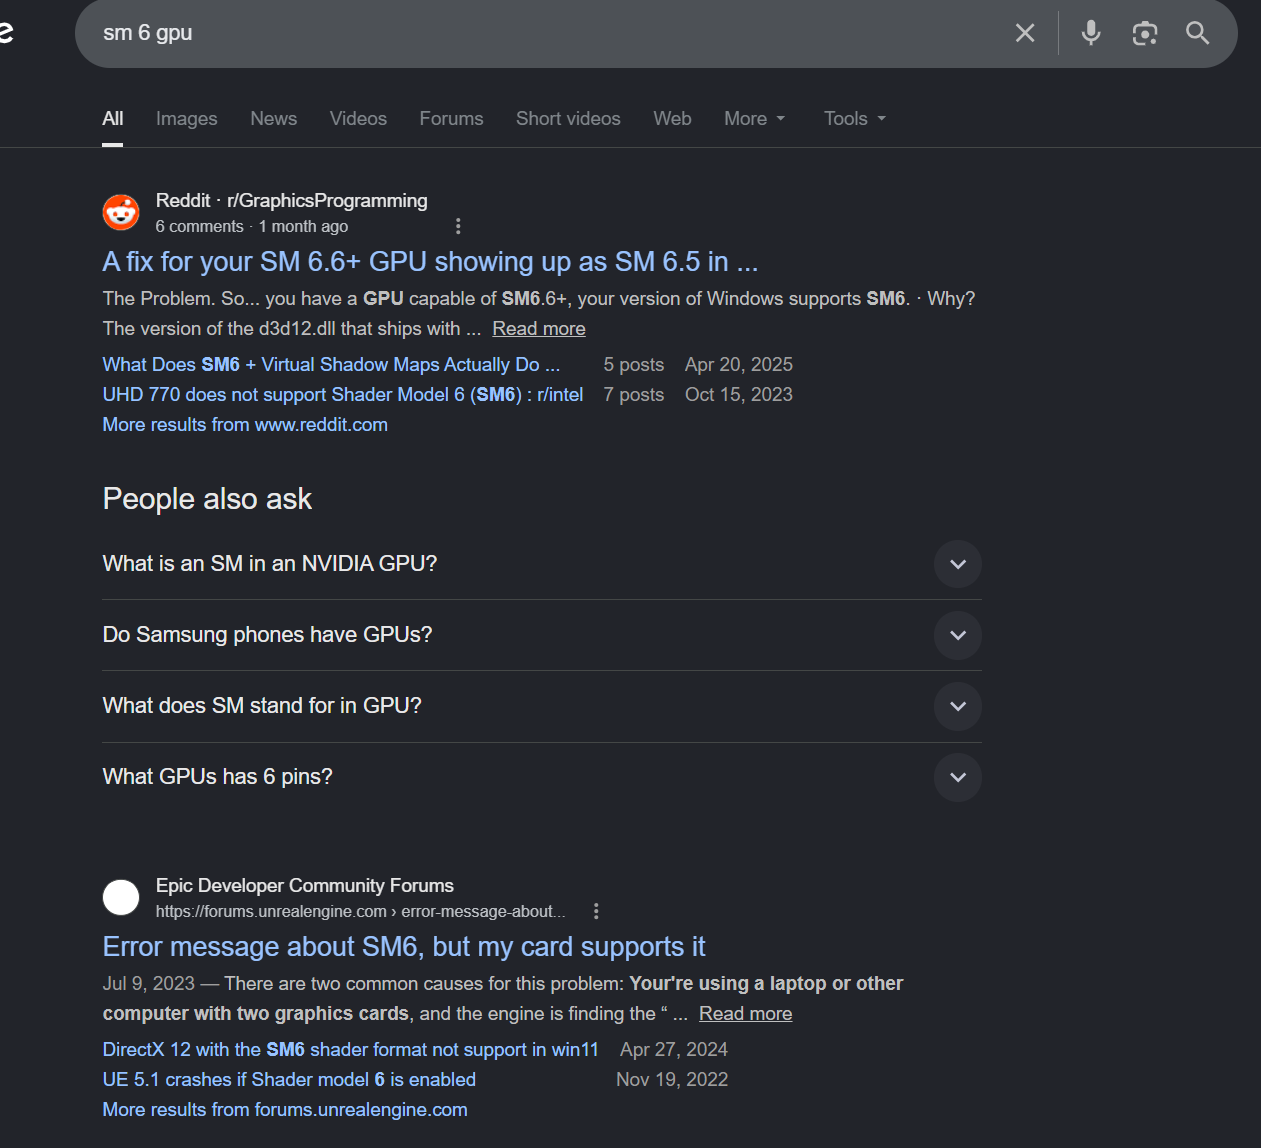This screenshot has width=1261, height=1148.
Task: Click the "5 posts" count
Action: (634, 365)
